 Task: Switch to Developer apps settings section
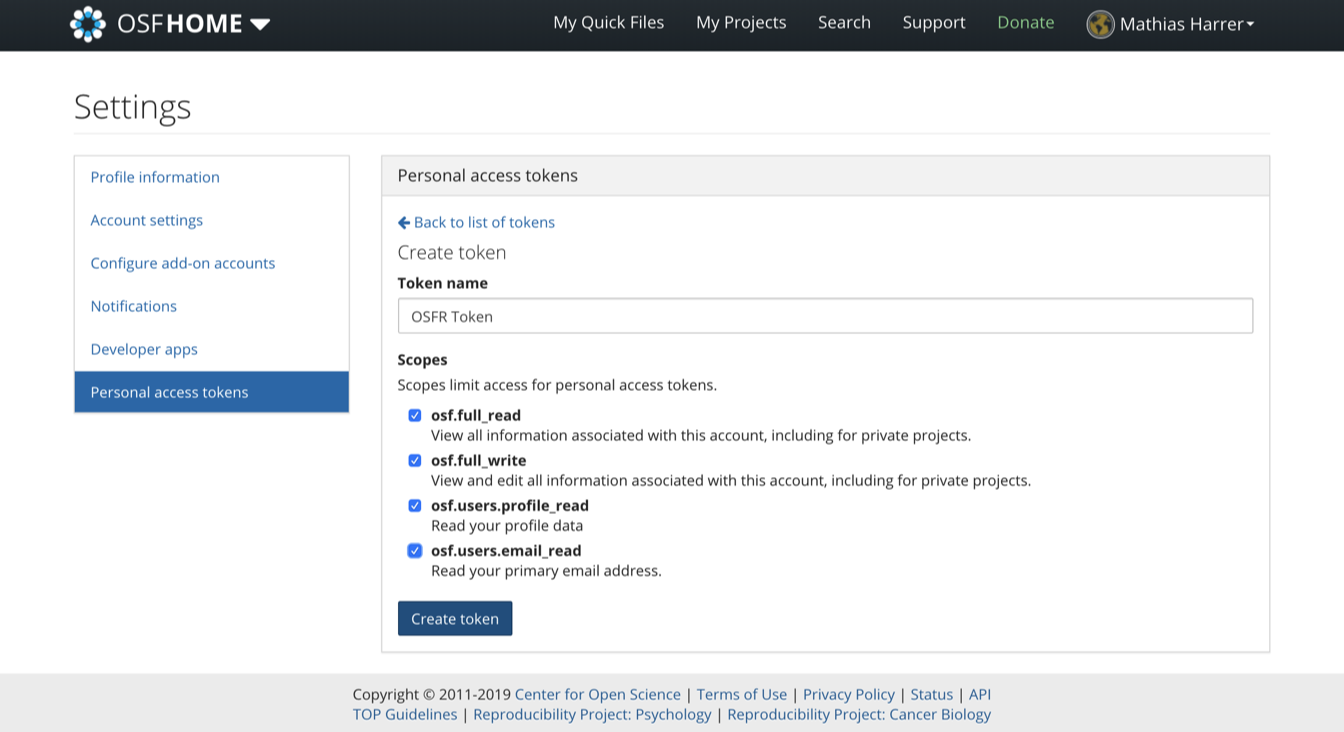pos(144,349)
